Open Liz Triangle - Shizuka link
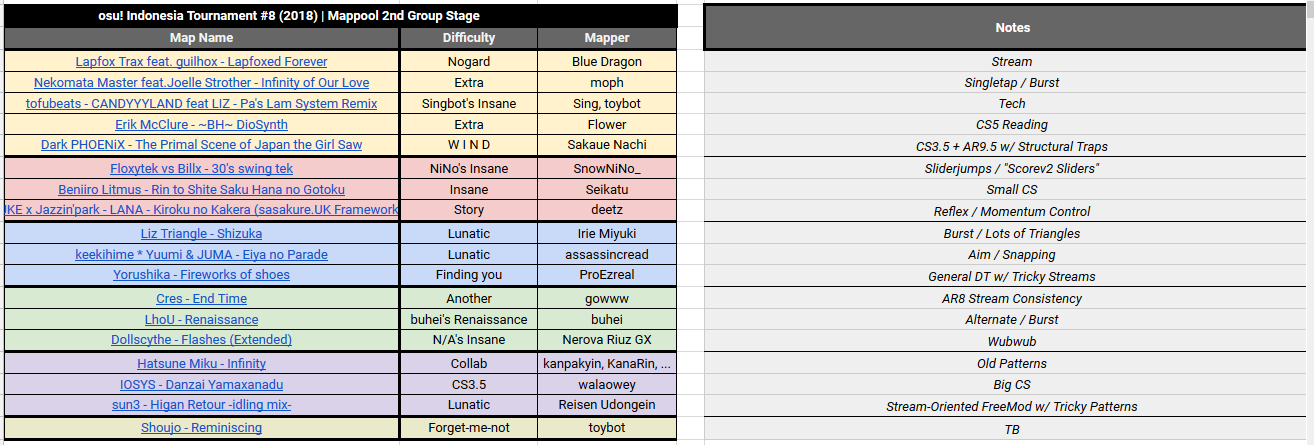This screenshot has width=1314, height=445. pyautogui.click(x=201, y=233)
